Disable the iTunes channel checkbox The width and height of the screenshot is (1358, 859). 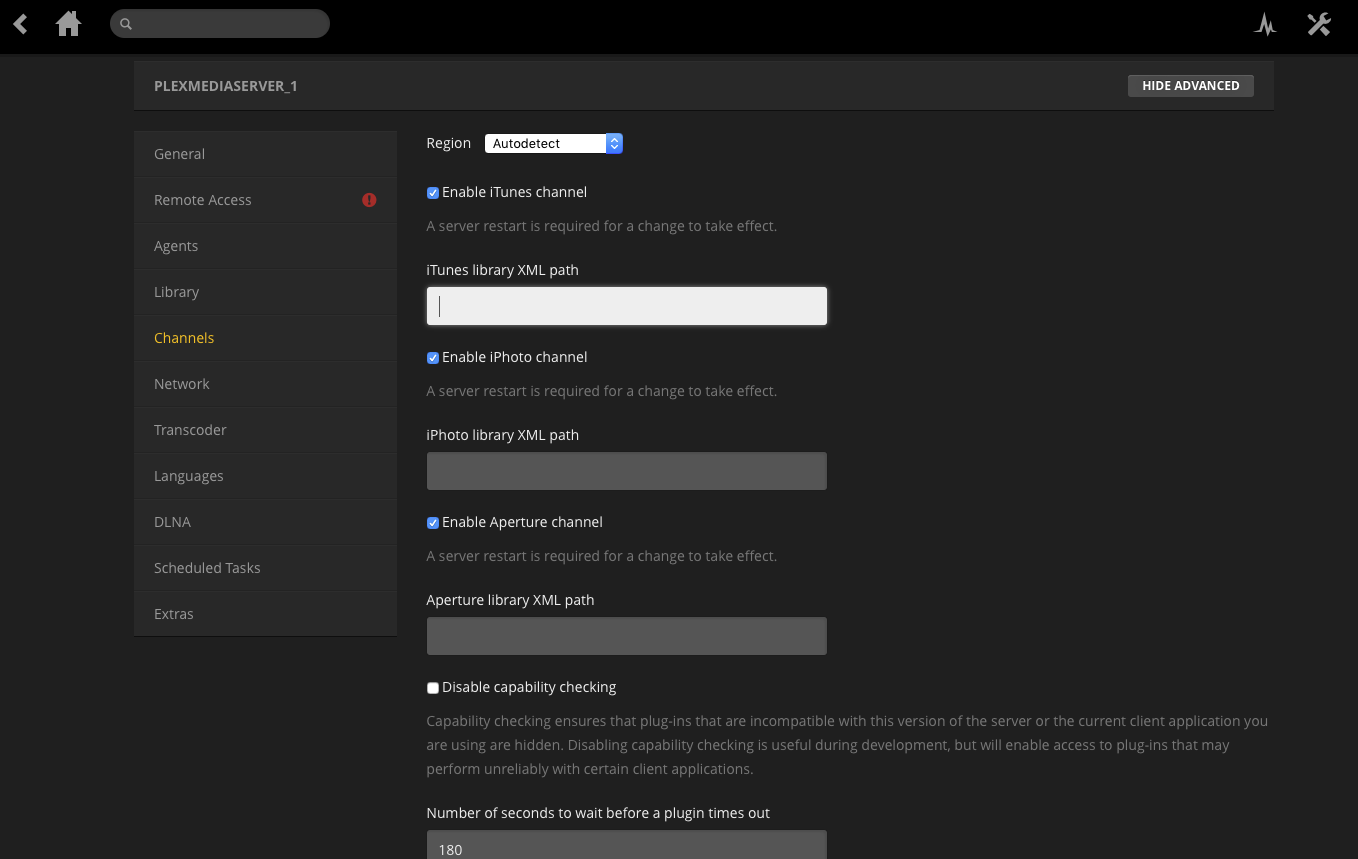[433, 193]
